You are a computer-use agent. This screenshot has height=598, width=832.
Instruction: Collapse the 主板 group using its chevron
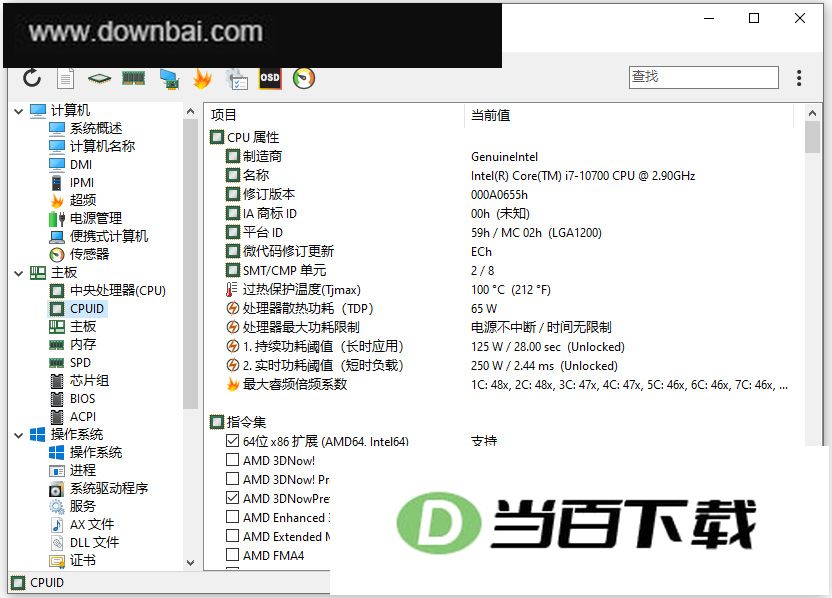(x=19, y=273)
